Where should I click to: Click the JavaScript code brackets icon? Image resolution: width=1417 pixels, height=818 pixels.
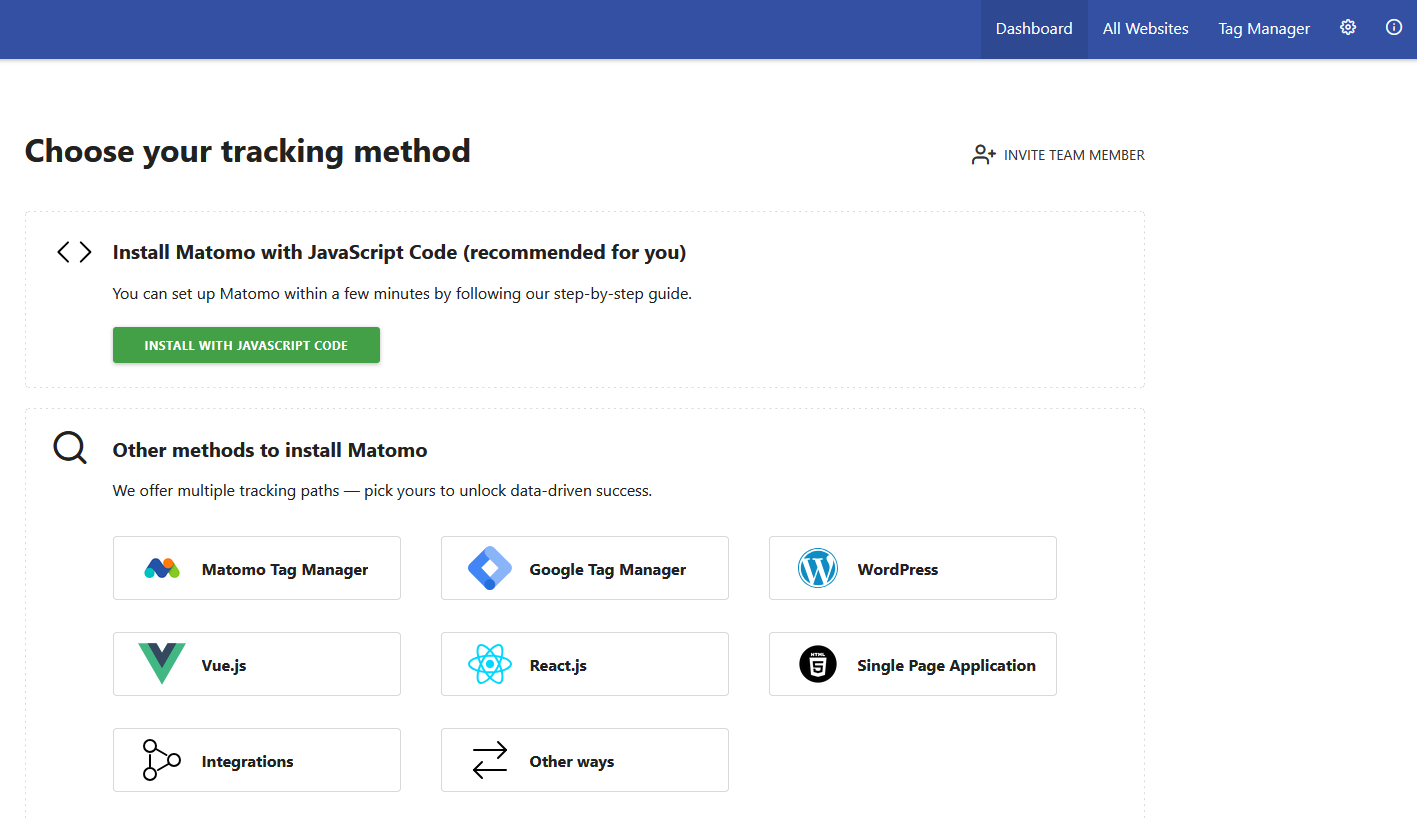[x=74, y=252]
